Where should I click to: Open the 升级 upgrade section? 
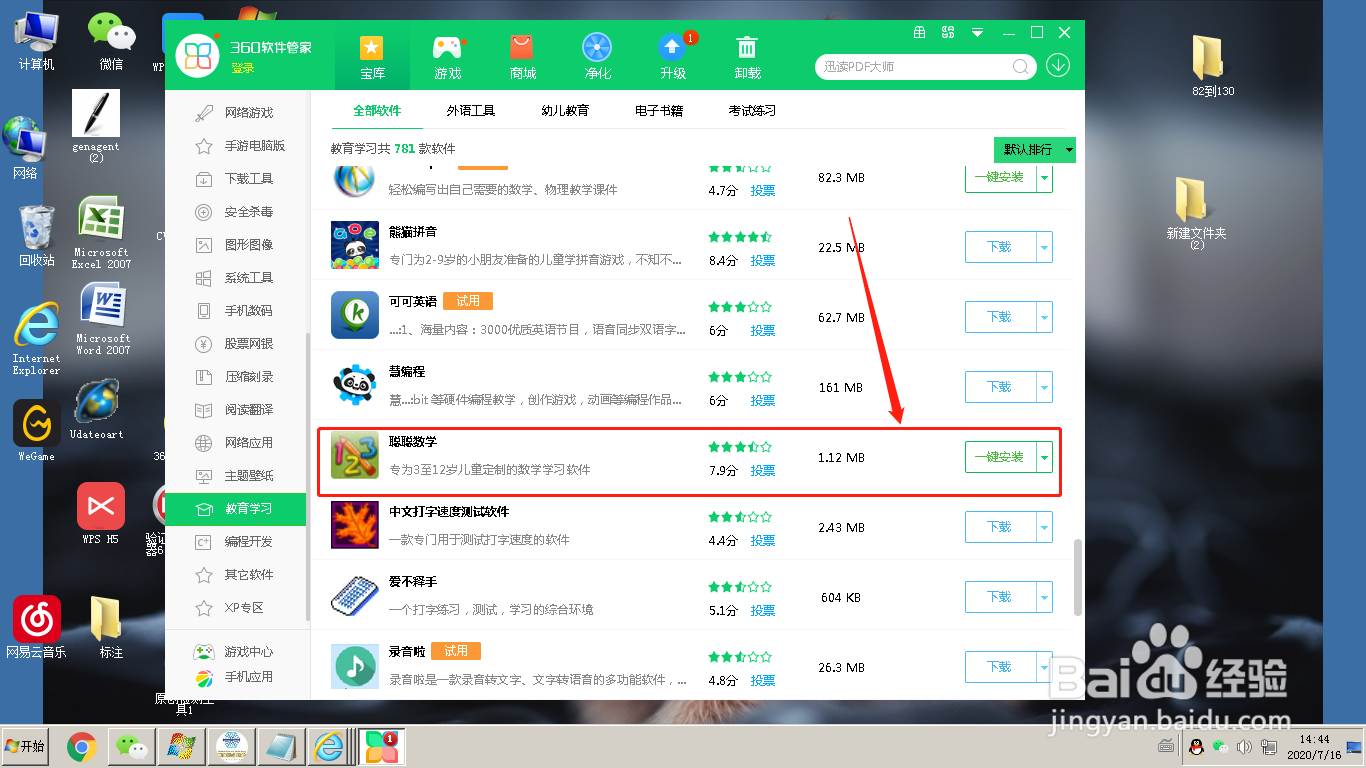point(672,58)
